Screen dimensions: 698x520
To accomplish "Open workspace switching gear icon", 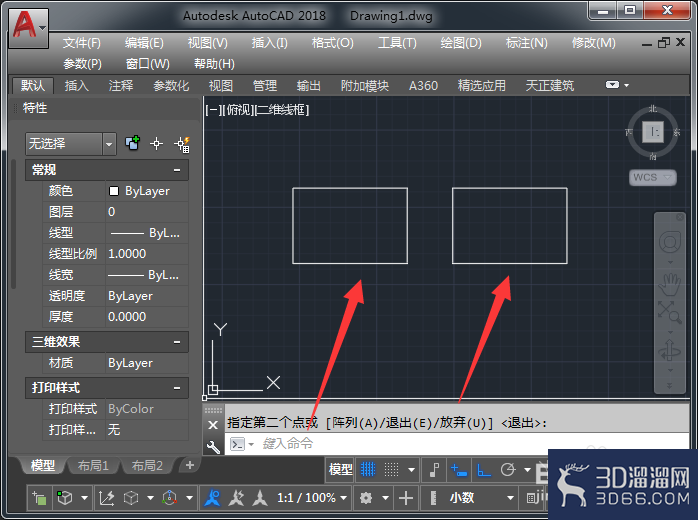I will (x=366, y=498).
